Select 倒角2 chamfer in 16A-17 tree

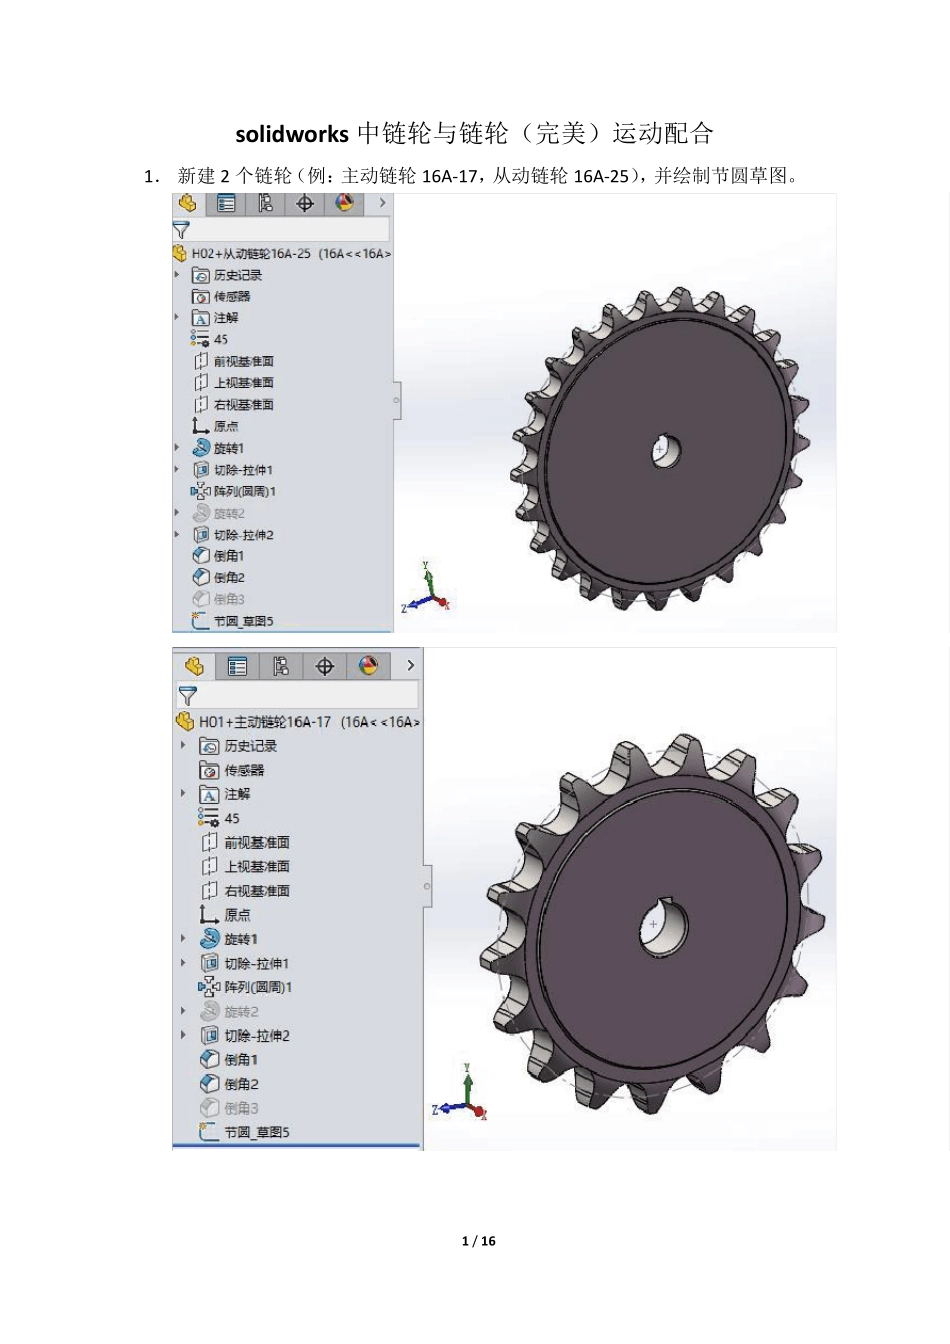click(229, 1084)
